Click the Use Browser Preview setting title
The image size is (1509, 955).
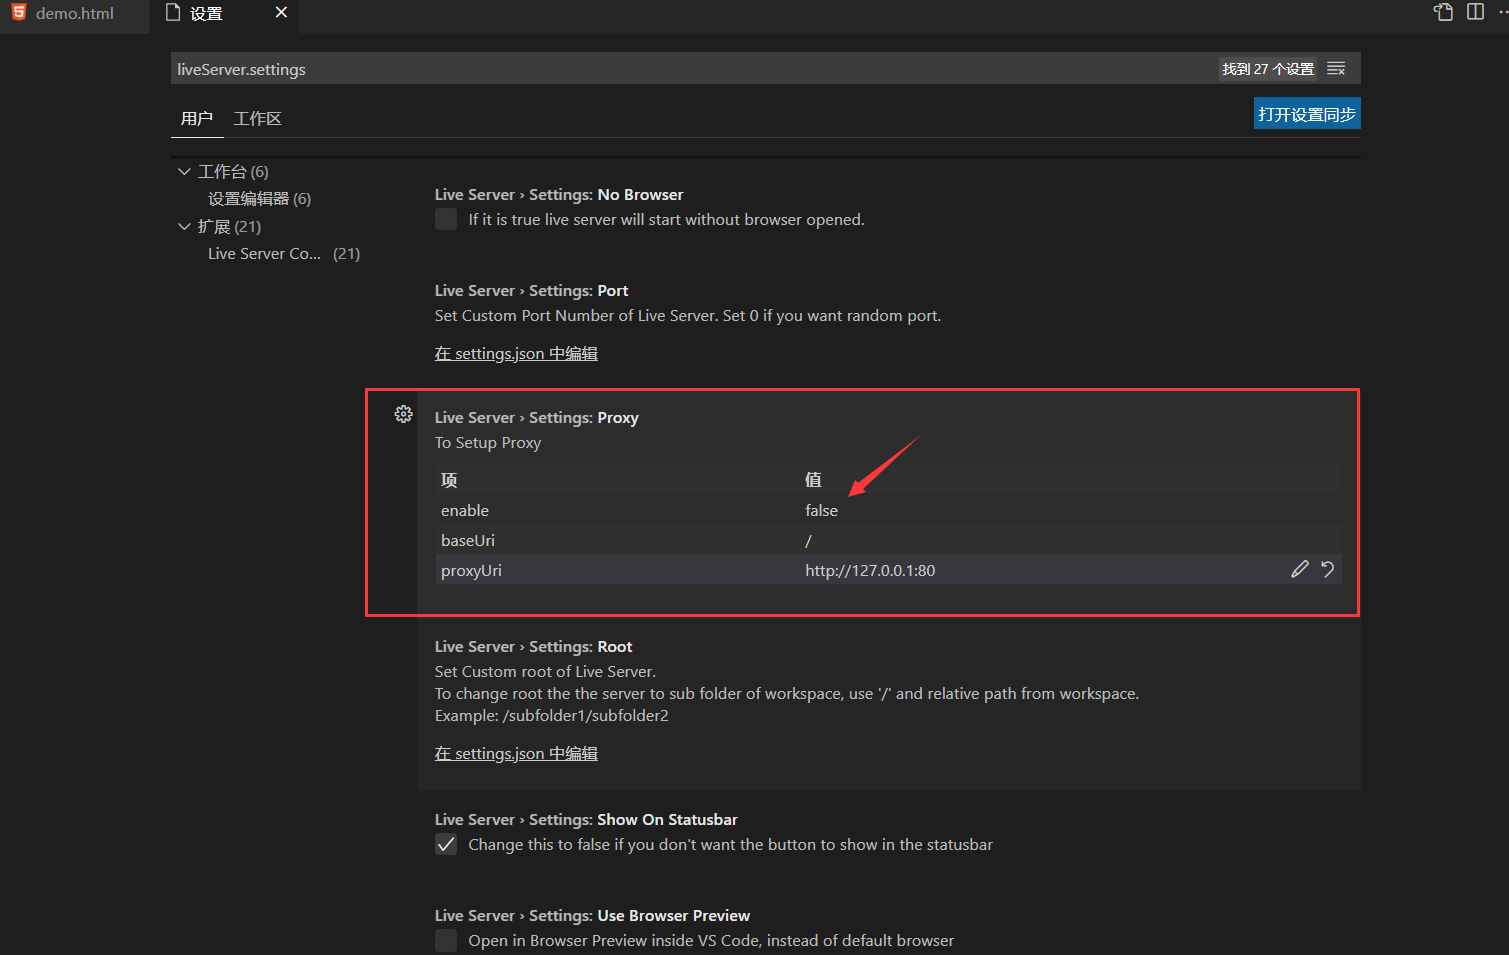tap(592, 915)
